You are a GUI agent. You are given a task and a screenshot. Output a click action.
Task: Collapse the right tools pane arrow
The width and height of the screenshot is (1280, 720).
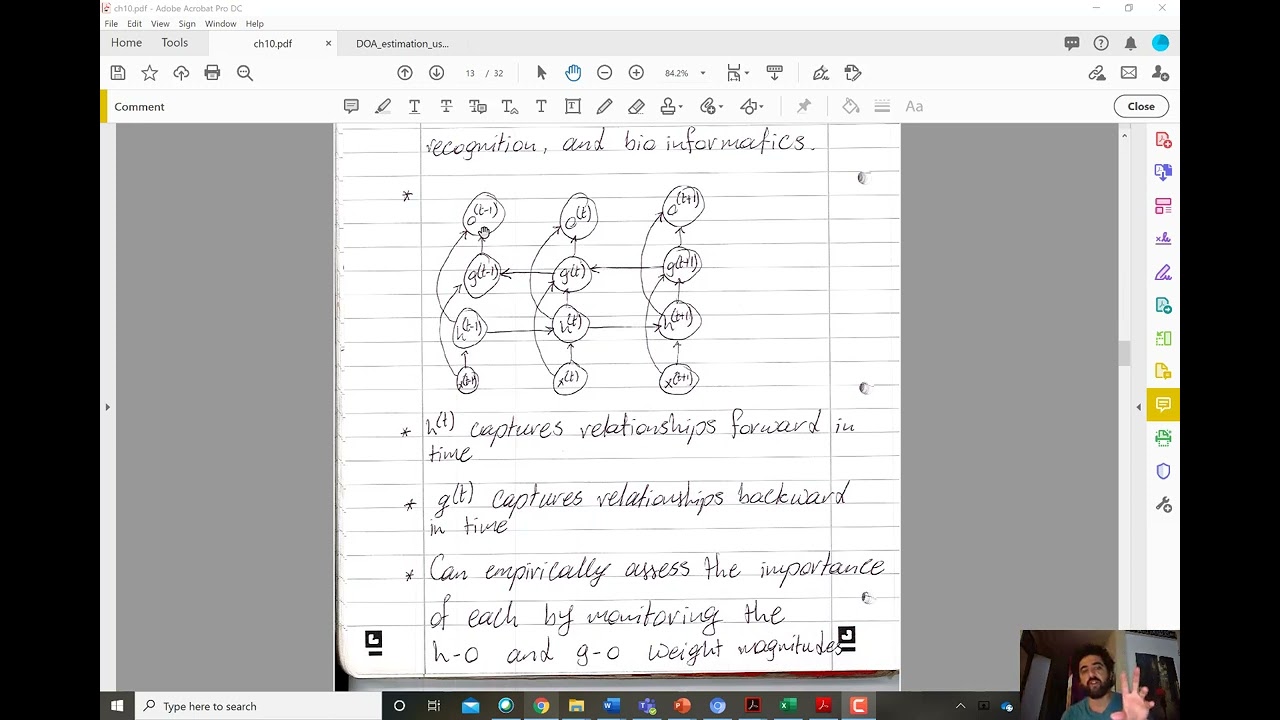[1138, 407]
